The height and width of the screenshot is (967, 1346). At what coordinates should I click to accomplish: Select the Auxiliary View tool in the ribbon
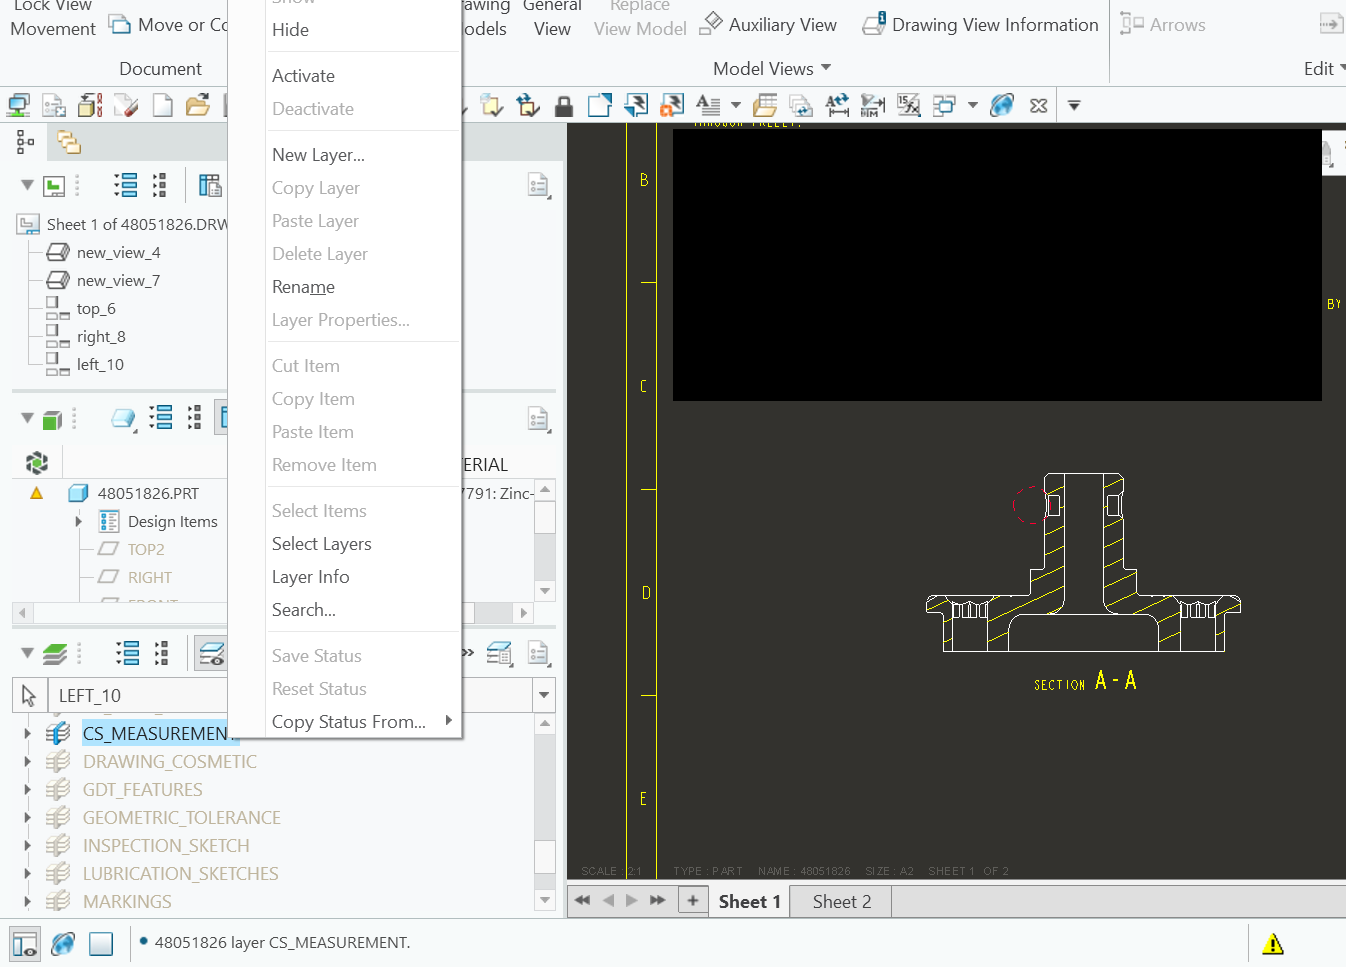pyautogui.click(x=769, y=24)
